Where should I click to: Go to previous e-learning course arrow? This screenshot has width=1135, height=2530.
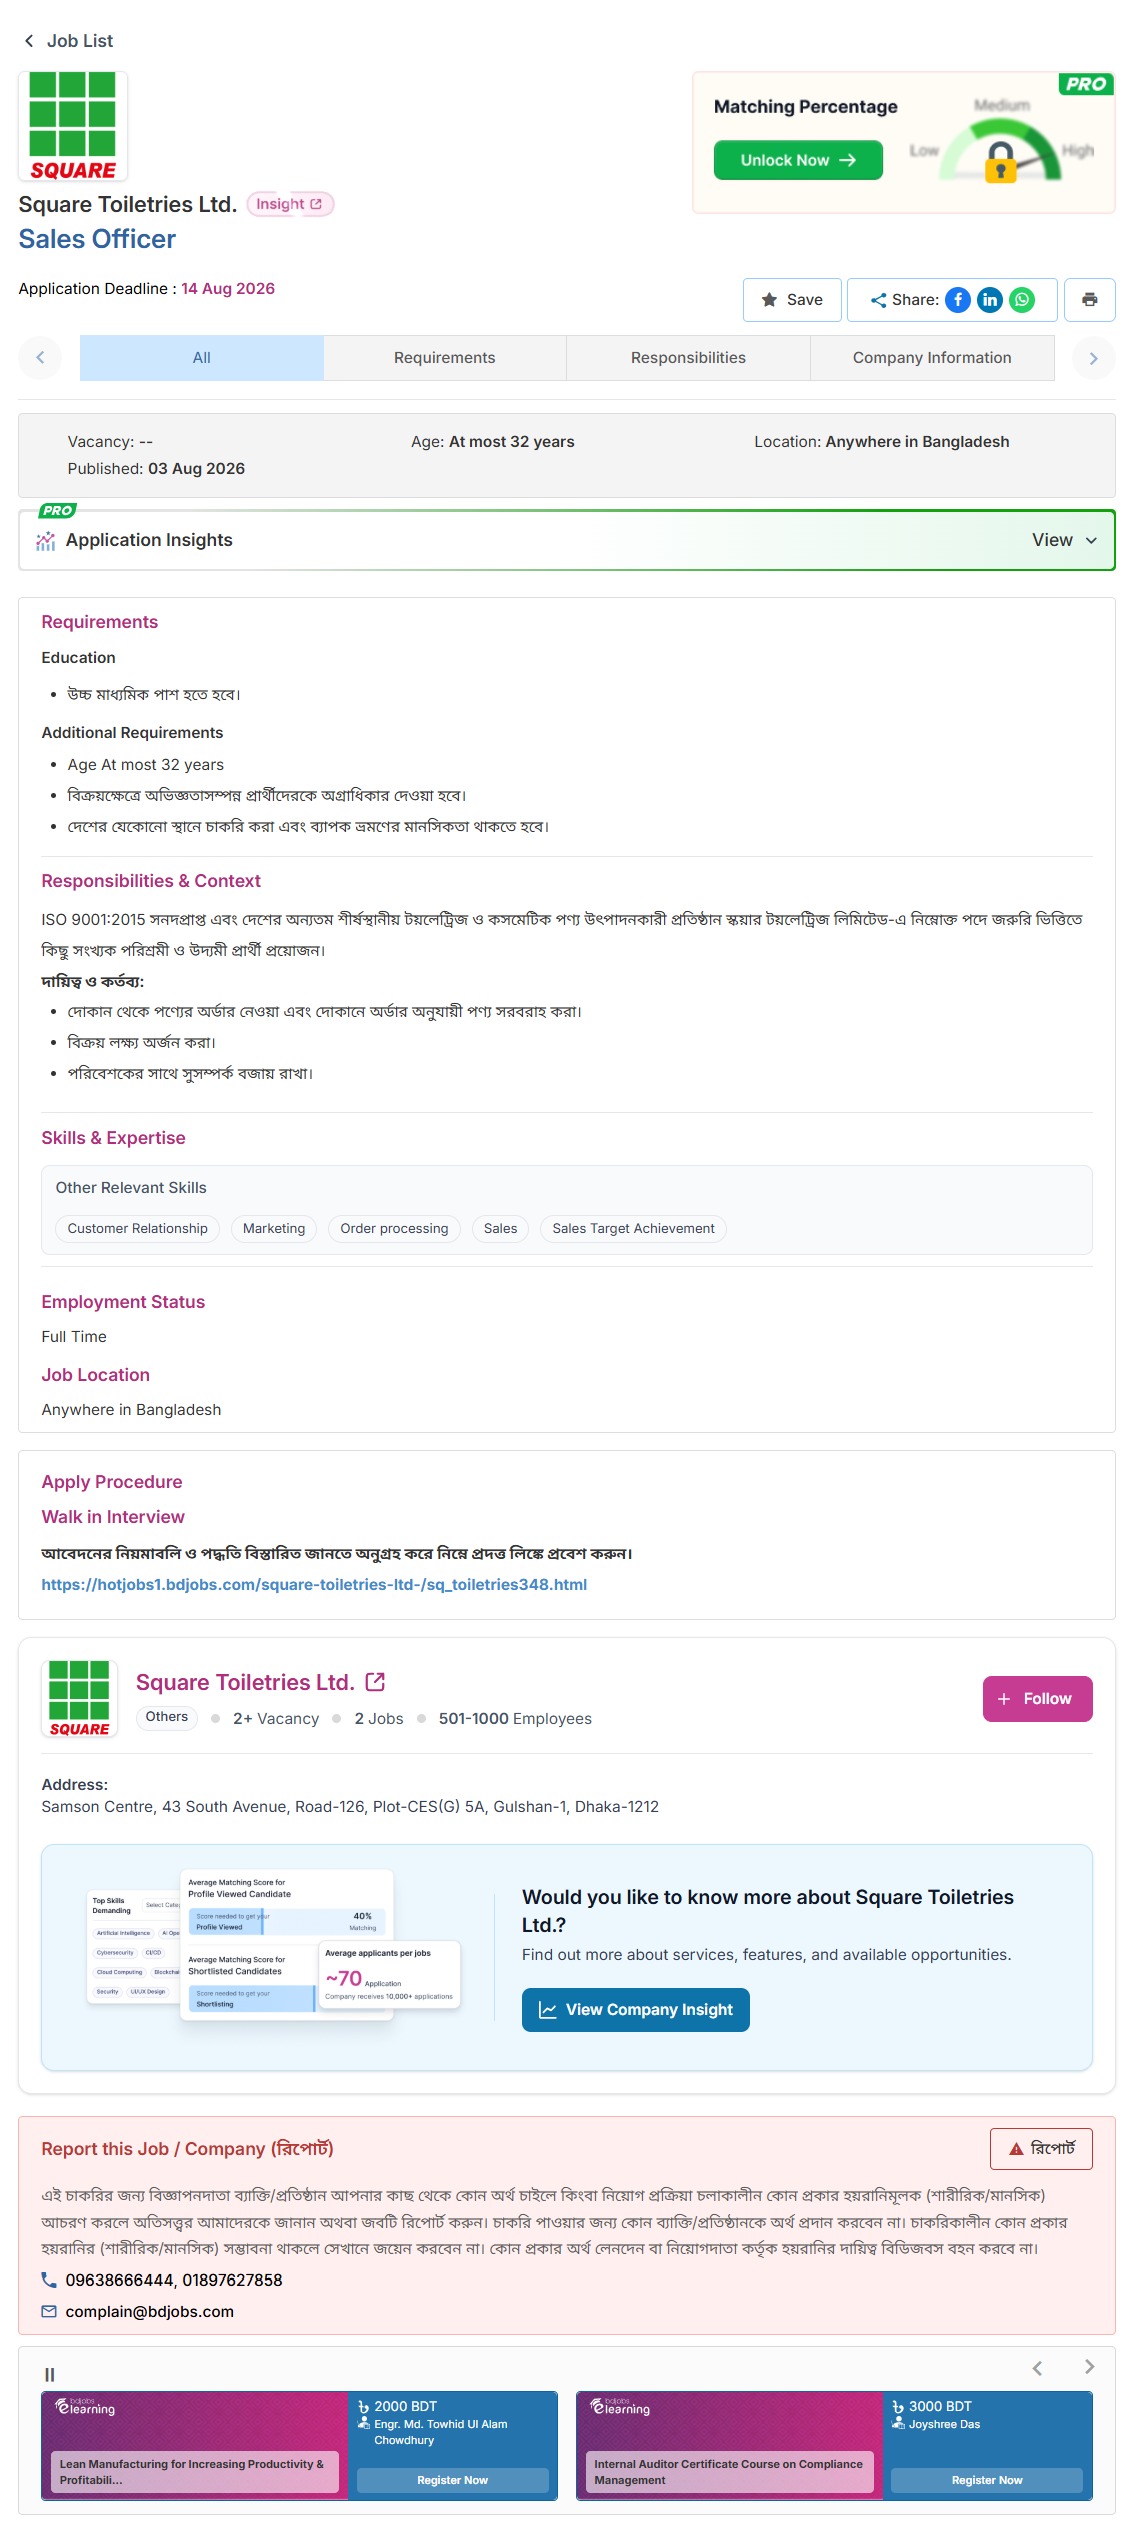pyautogui.click(x=1037, y=2367)
